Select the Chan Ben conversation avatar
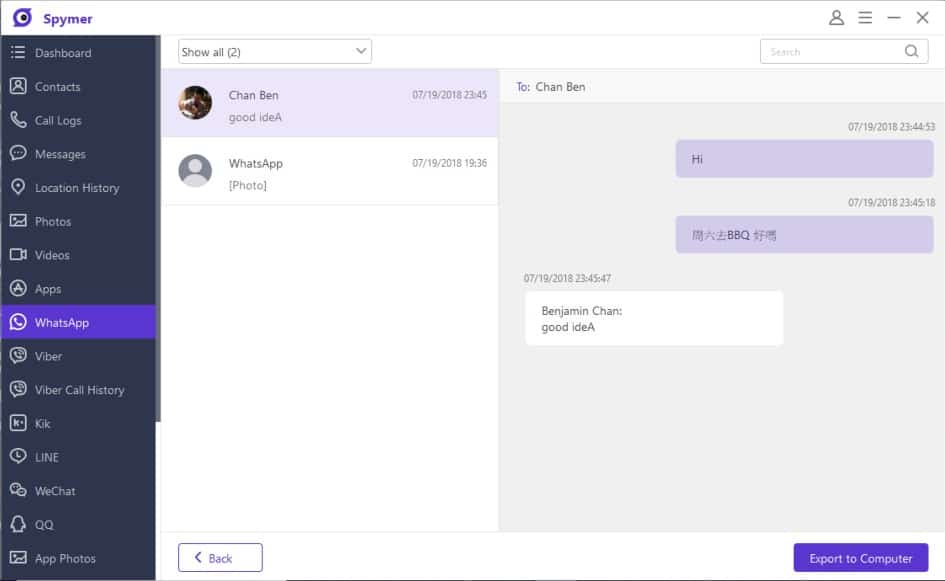This screenshot has height=581, width=945. point(195,102)
